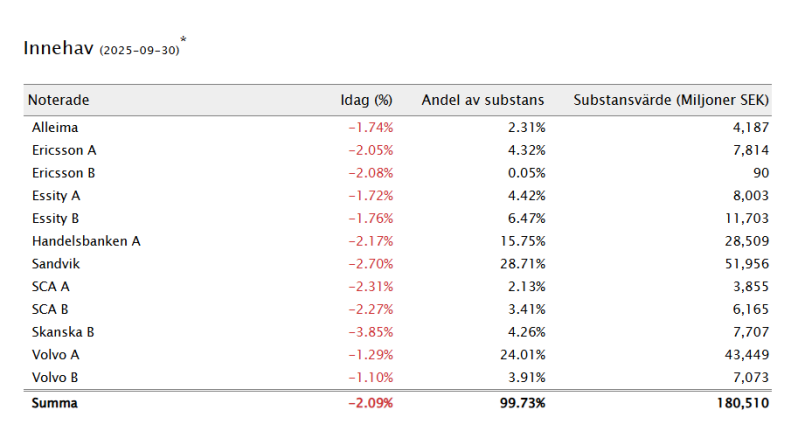798x424 pixels.
Task: Click the Essity A holding name
Action: point(57,196)
